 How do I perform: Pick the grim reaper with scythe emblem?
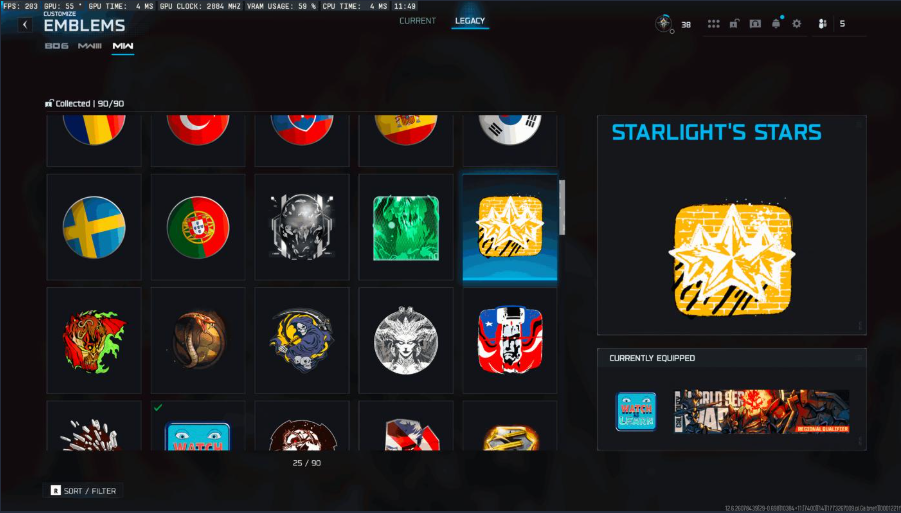pos(302,341)
